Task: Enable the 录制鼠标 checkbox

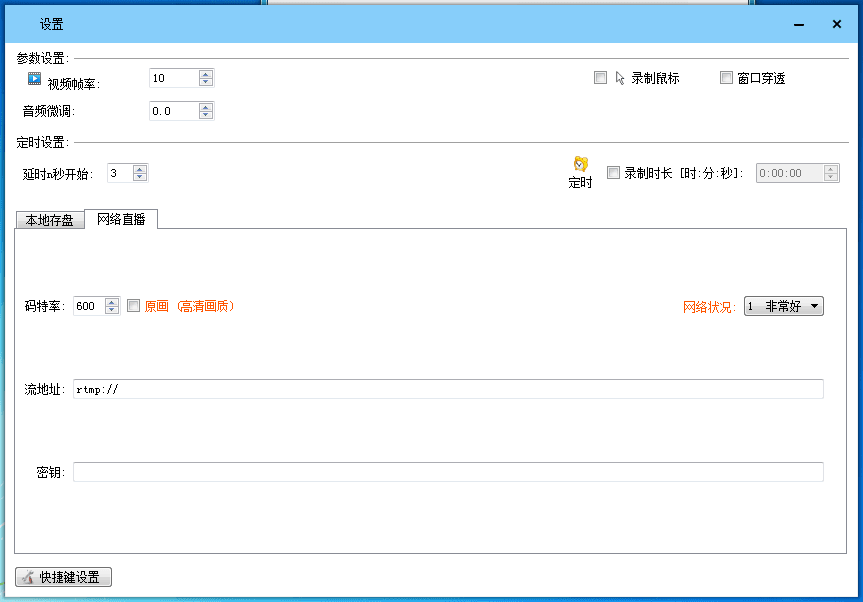Action: [x=600, y=77]
